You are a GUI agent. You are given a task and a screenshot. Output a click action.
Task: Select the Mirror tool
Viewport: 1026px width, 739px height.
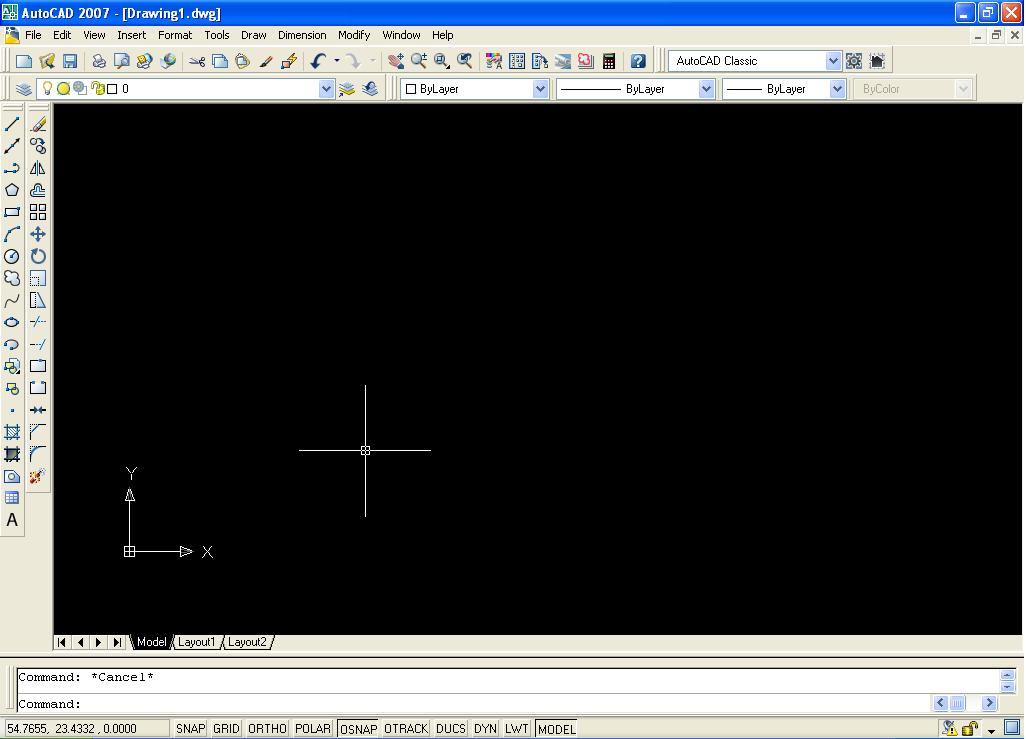click(x=36, y=167)
